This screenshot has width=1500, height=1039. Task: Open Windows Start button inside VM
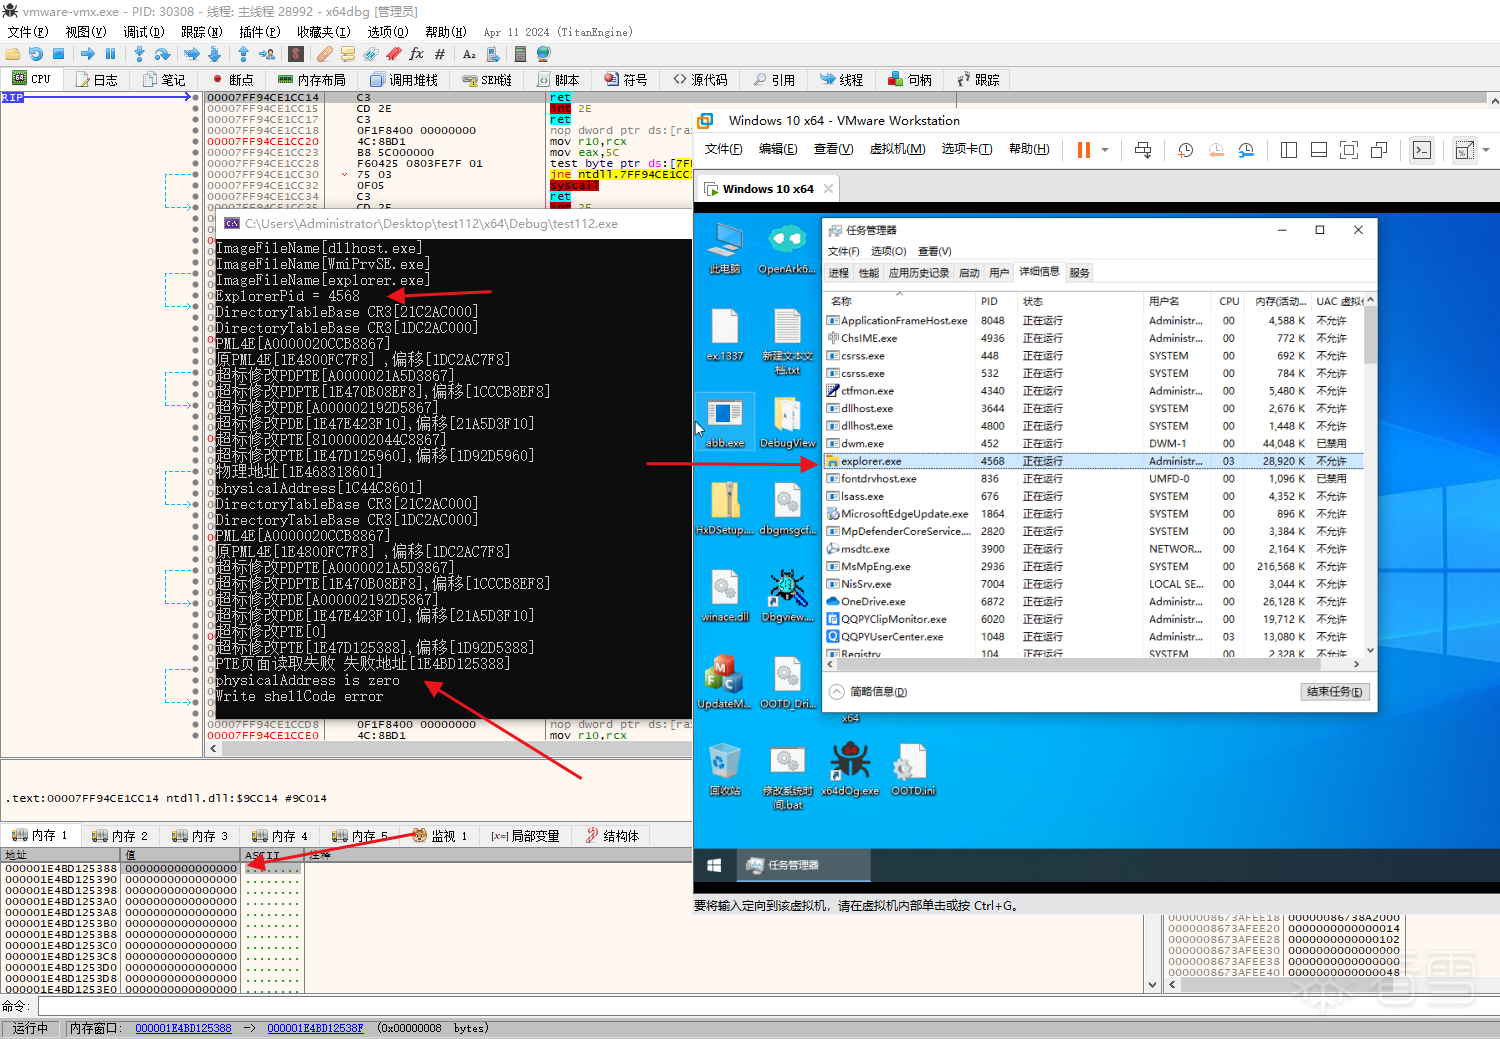[714, 865]
